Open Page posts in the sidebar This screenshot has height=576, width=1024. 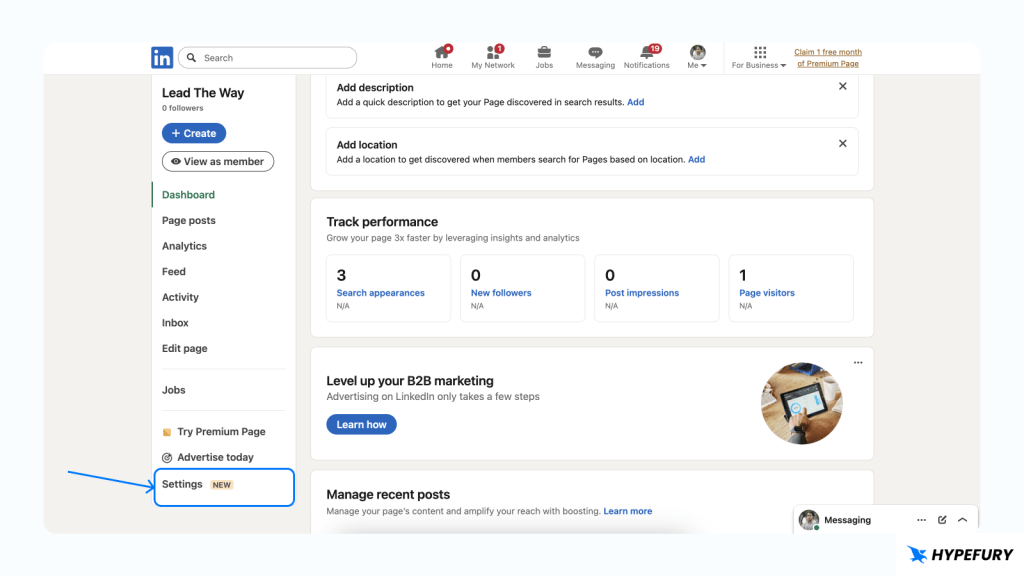(189, 220)
